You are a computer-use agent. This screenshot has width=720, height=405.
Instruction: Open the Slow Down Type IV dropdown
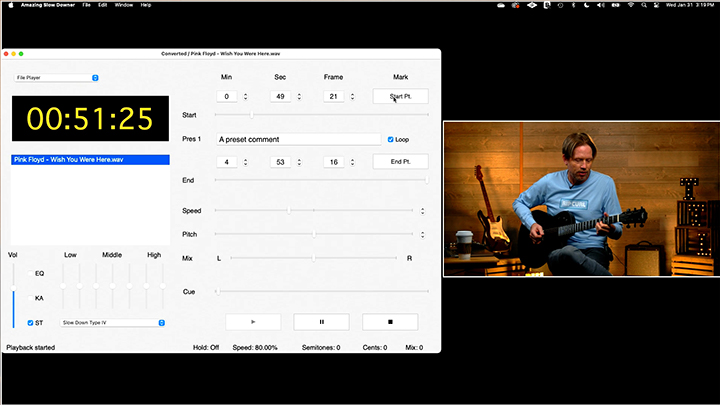[112, 323]
